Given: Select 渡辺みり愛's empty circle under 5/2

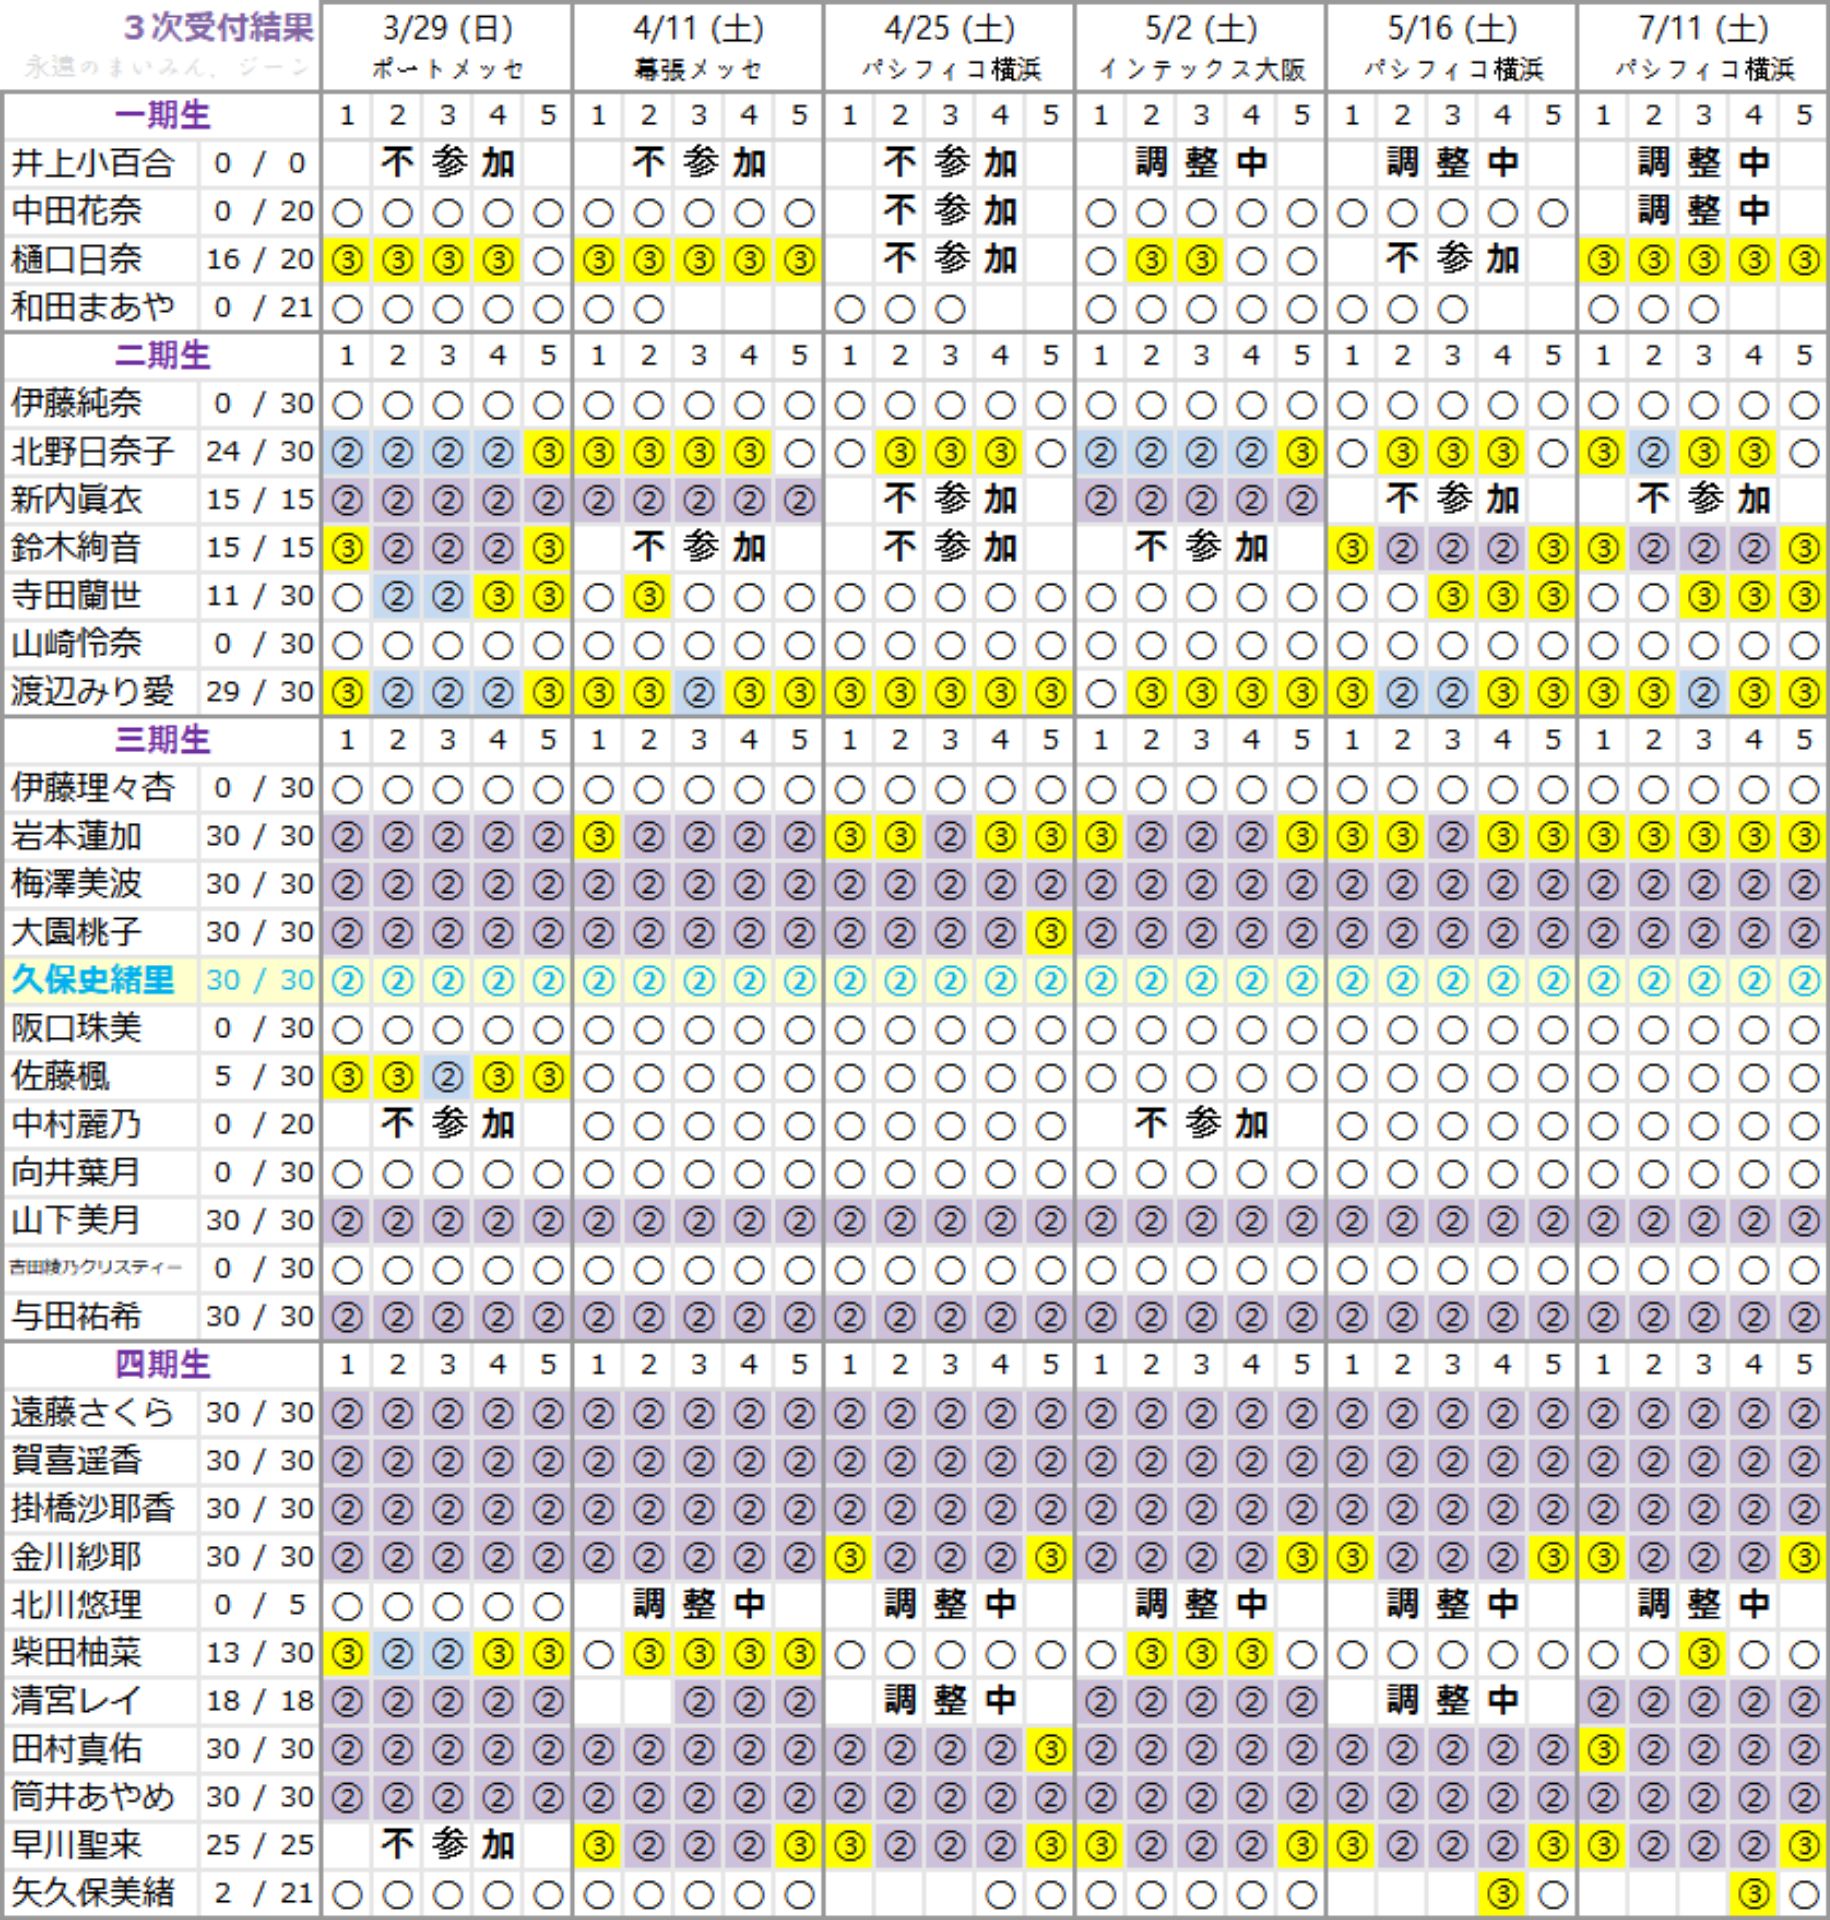Looking at the screenshot, I should coord(1100,692).
